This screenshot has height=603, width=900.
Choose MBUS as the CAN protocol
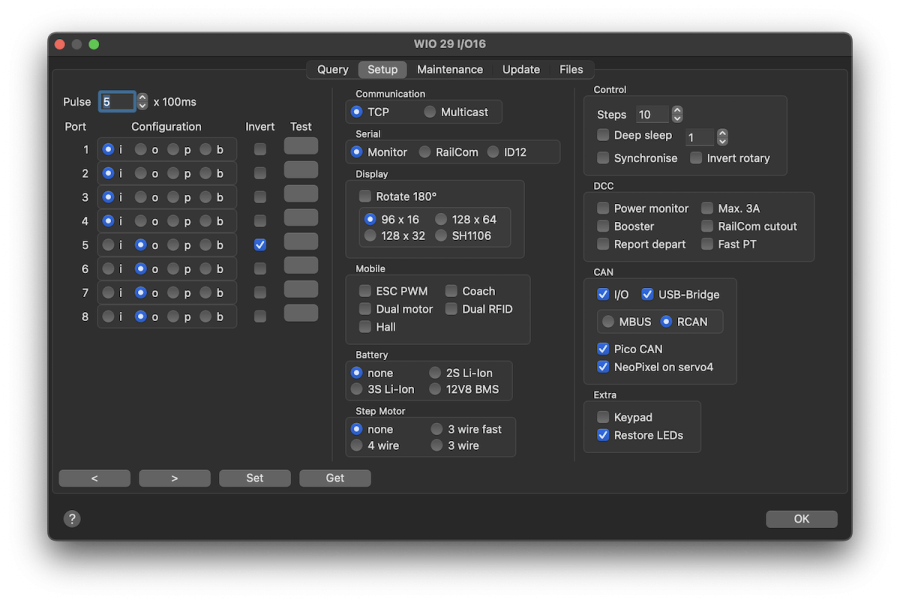pyautogui.click(x=608, y=322)
